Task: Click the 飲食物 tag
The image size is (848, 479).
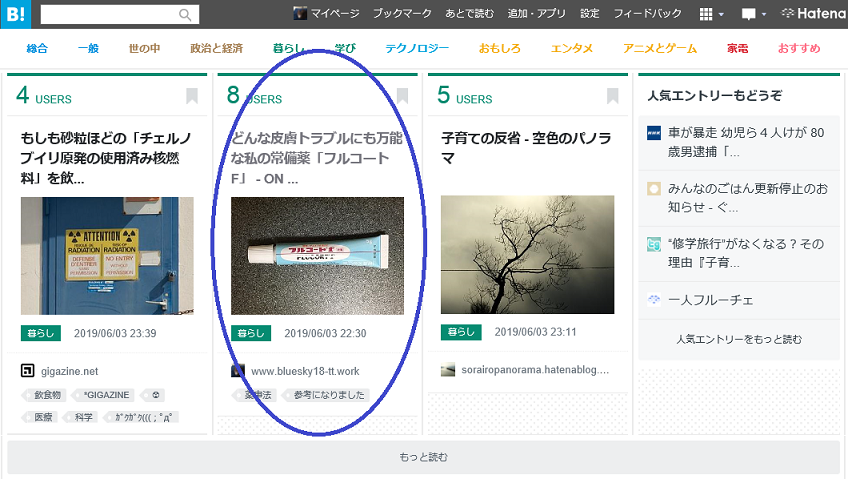Action: [44, 395]
